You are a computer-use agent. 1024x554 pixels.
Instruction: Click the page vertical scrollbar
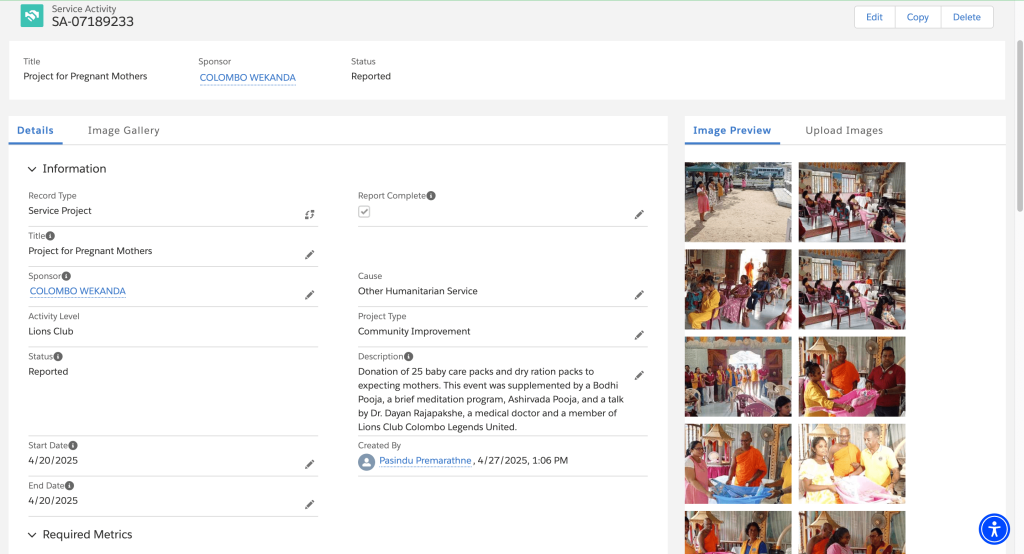pos(1019,124)
